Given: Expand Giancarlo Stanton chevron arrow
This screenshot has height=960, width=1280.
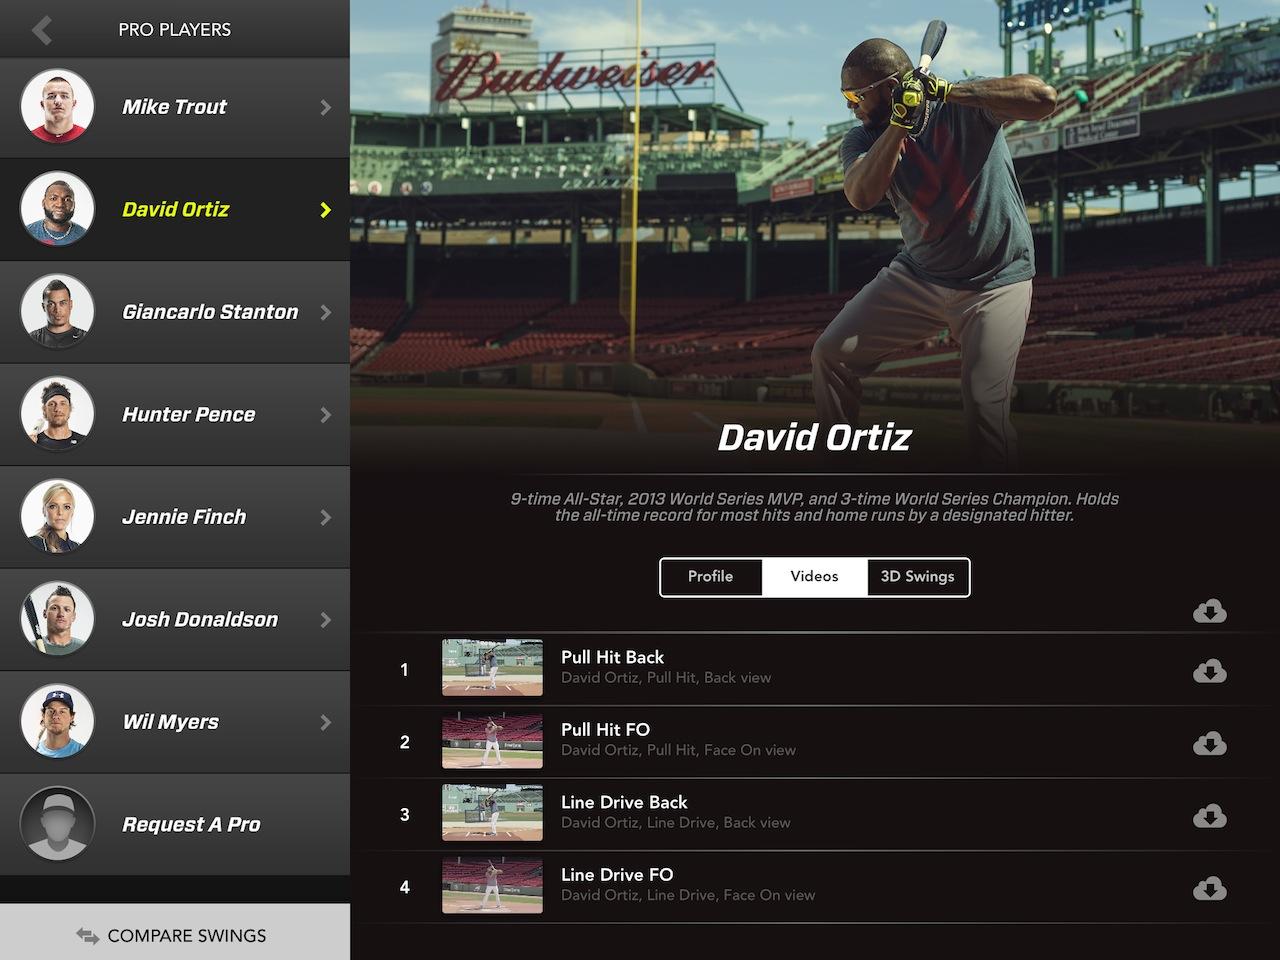Looking at the screenshot, I should pos(325,312).
